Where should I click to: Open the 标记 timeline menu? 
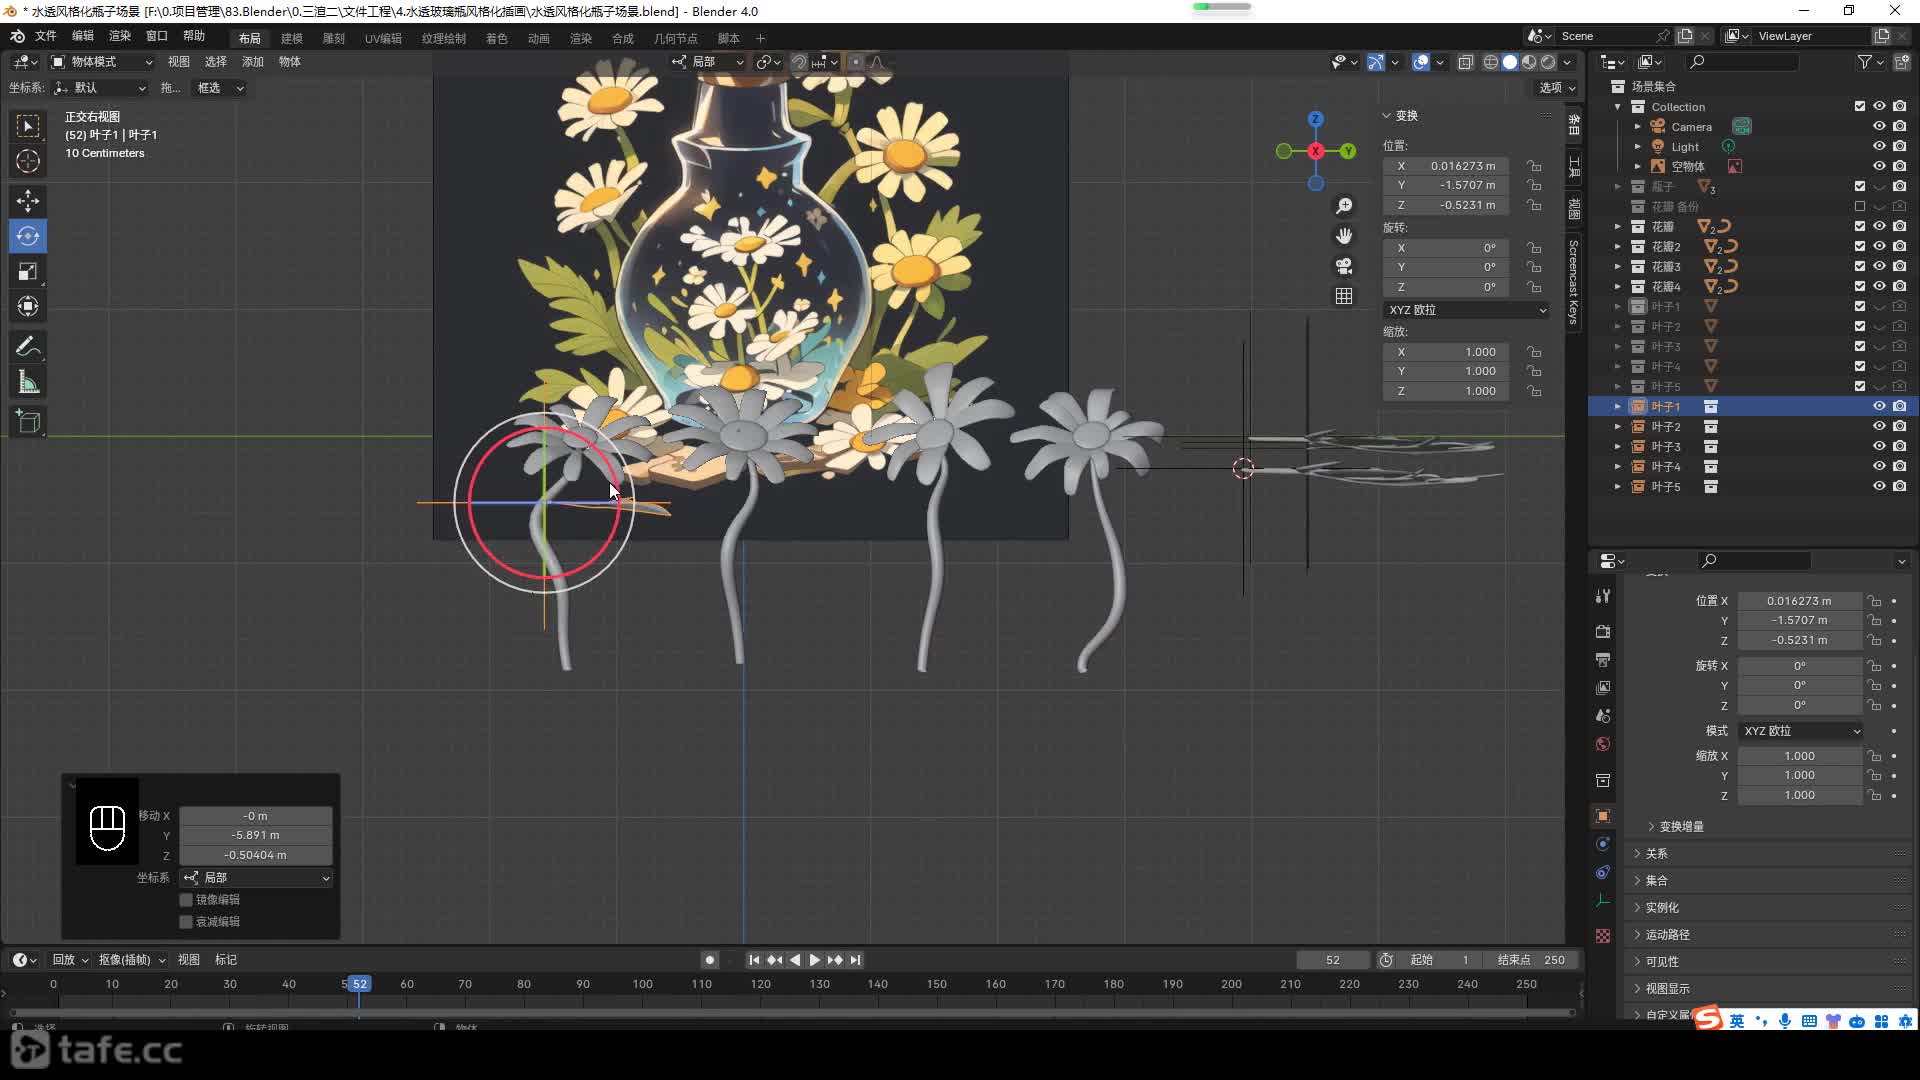[226, 960]
